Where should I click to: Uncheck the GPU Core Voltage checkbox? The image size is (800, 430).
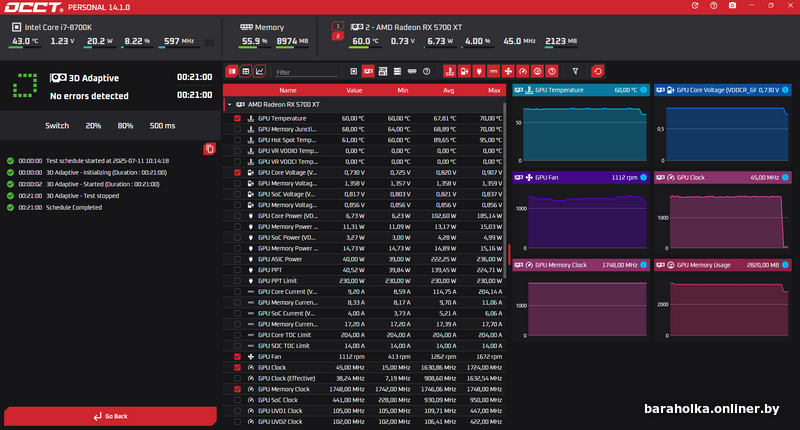coord(237,172)
